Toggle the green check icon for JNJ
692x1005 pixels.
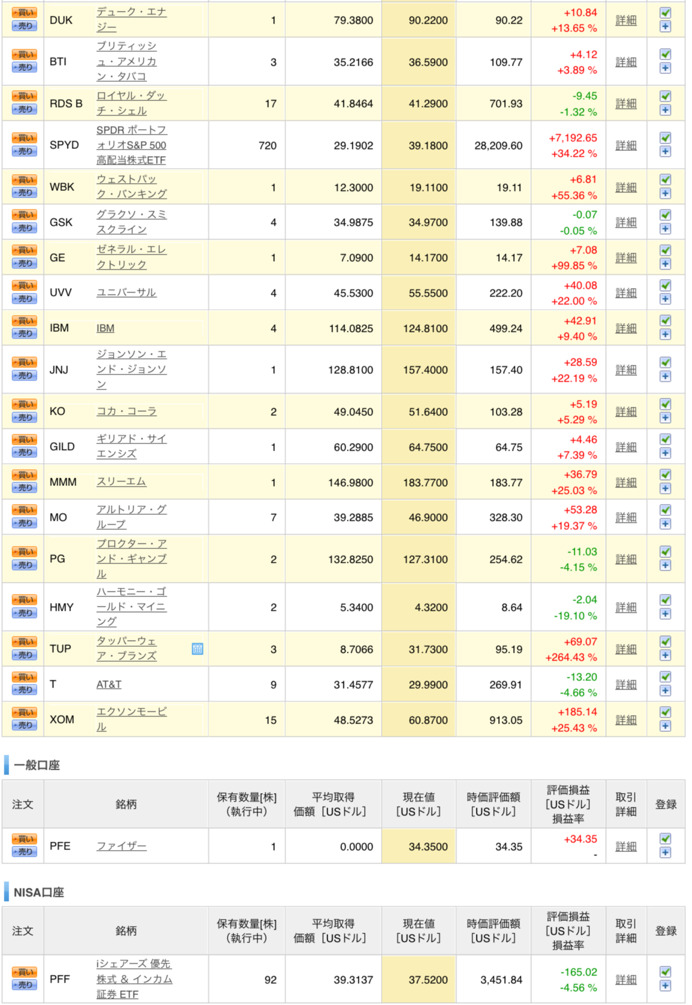[665, 362]
